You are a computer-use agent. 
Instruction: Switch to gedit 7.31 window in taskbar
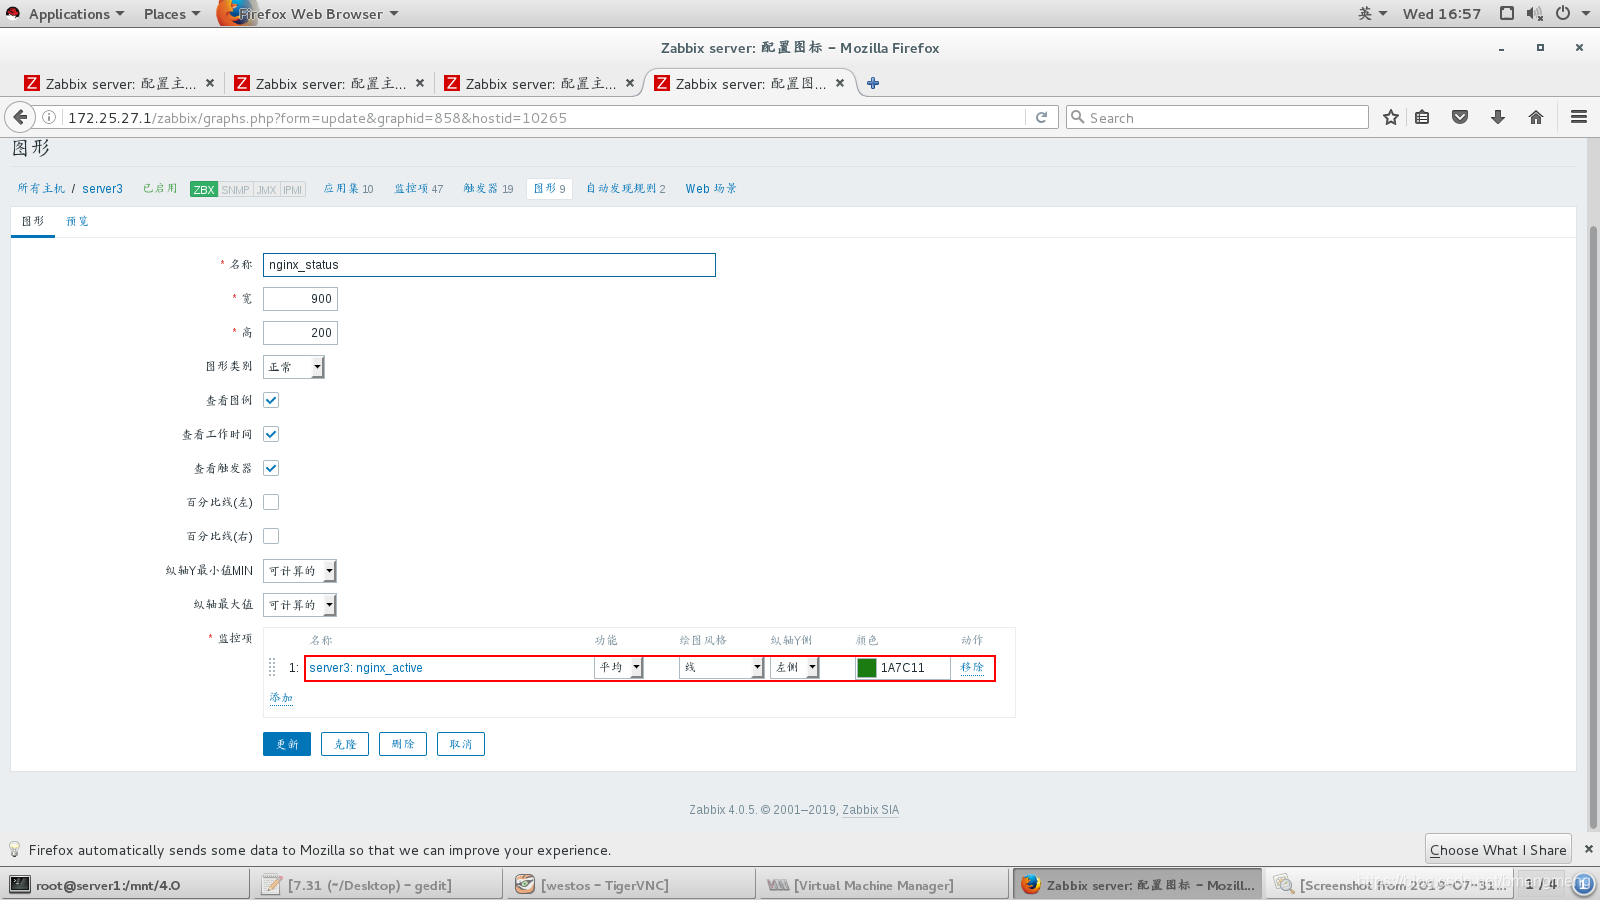click(379, 885)
